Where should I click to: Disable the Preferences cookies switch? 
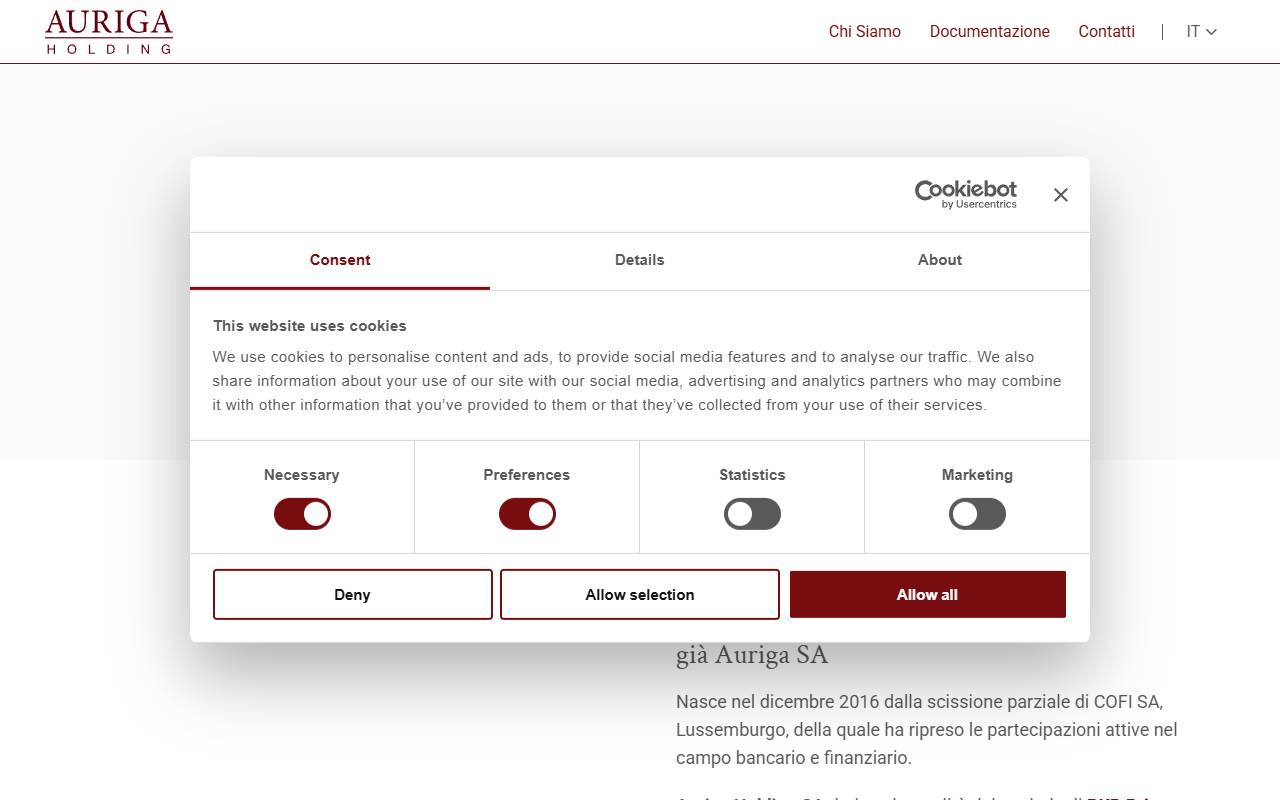[x=527, y=514]
